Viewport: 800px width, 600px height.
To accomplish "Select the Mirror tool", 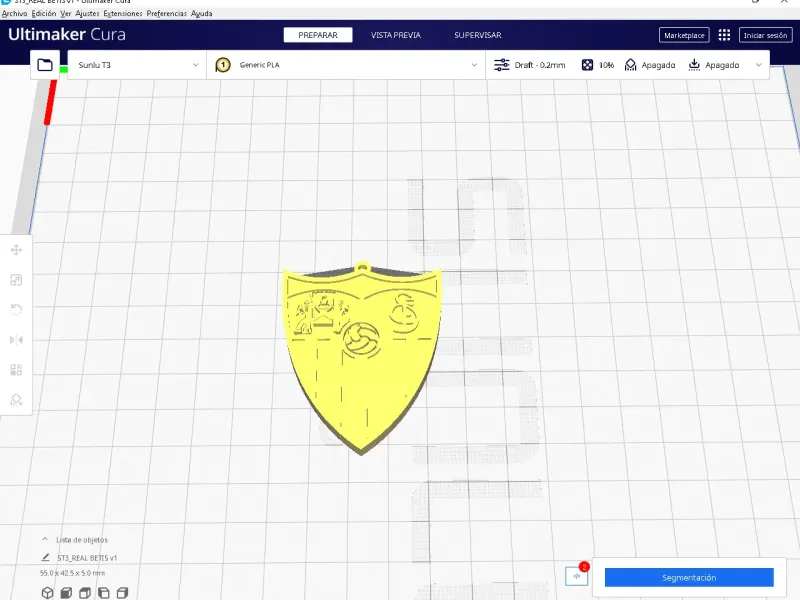I will [x=16, y=340].
